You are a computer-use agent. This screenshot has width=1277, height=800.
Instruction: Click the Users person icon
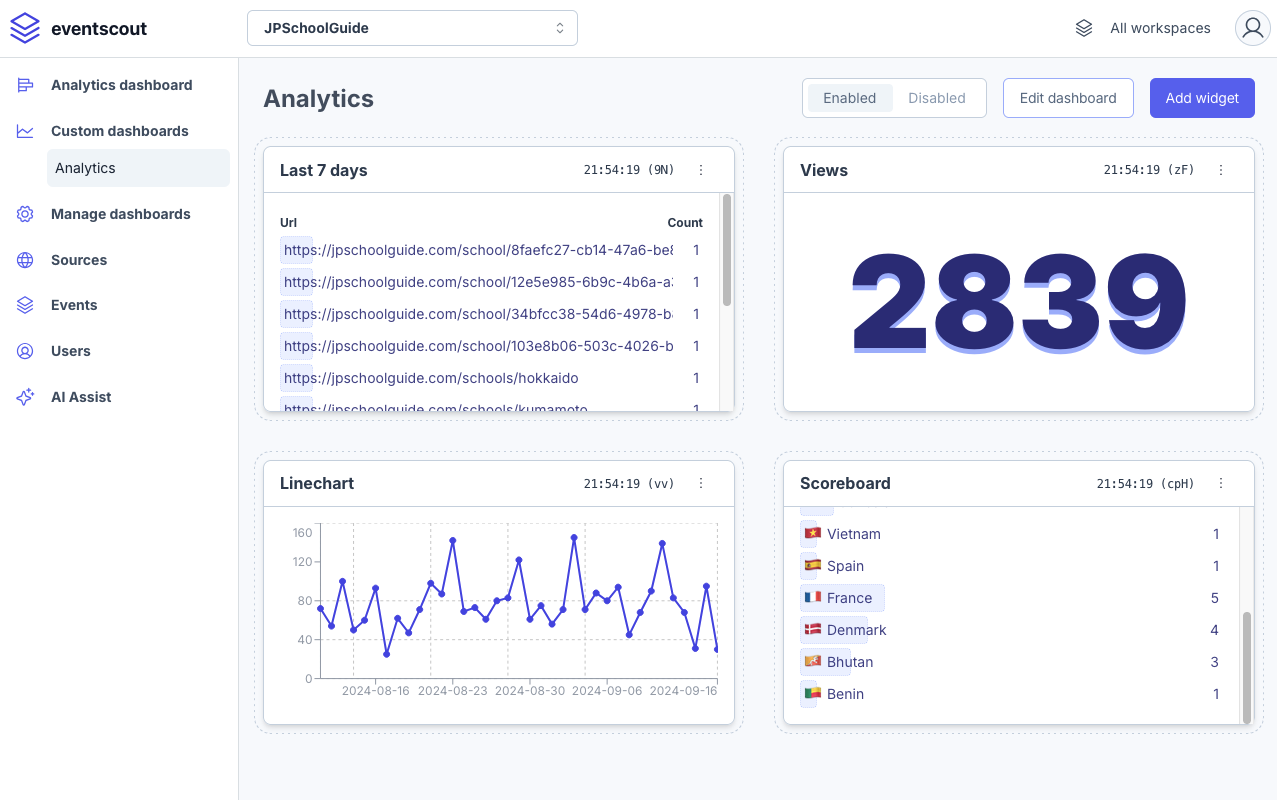click(x=25, y=351)
